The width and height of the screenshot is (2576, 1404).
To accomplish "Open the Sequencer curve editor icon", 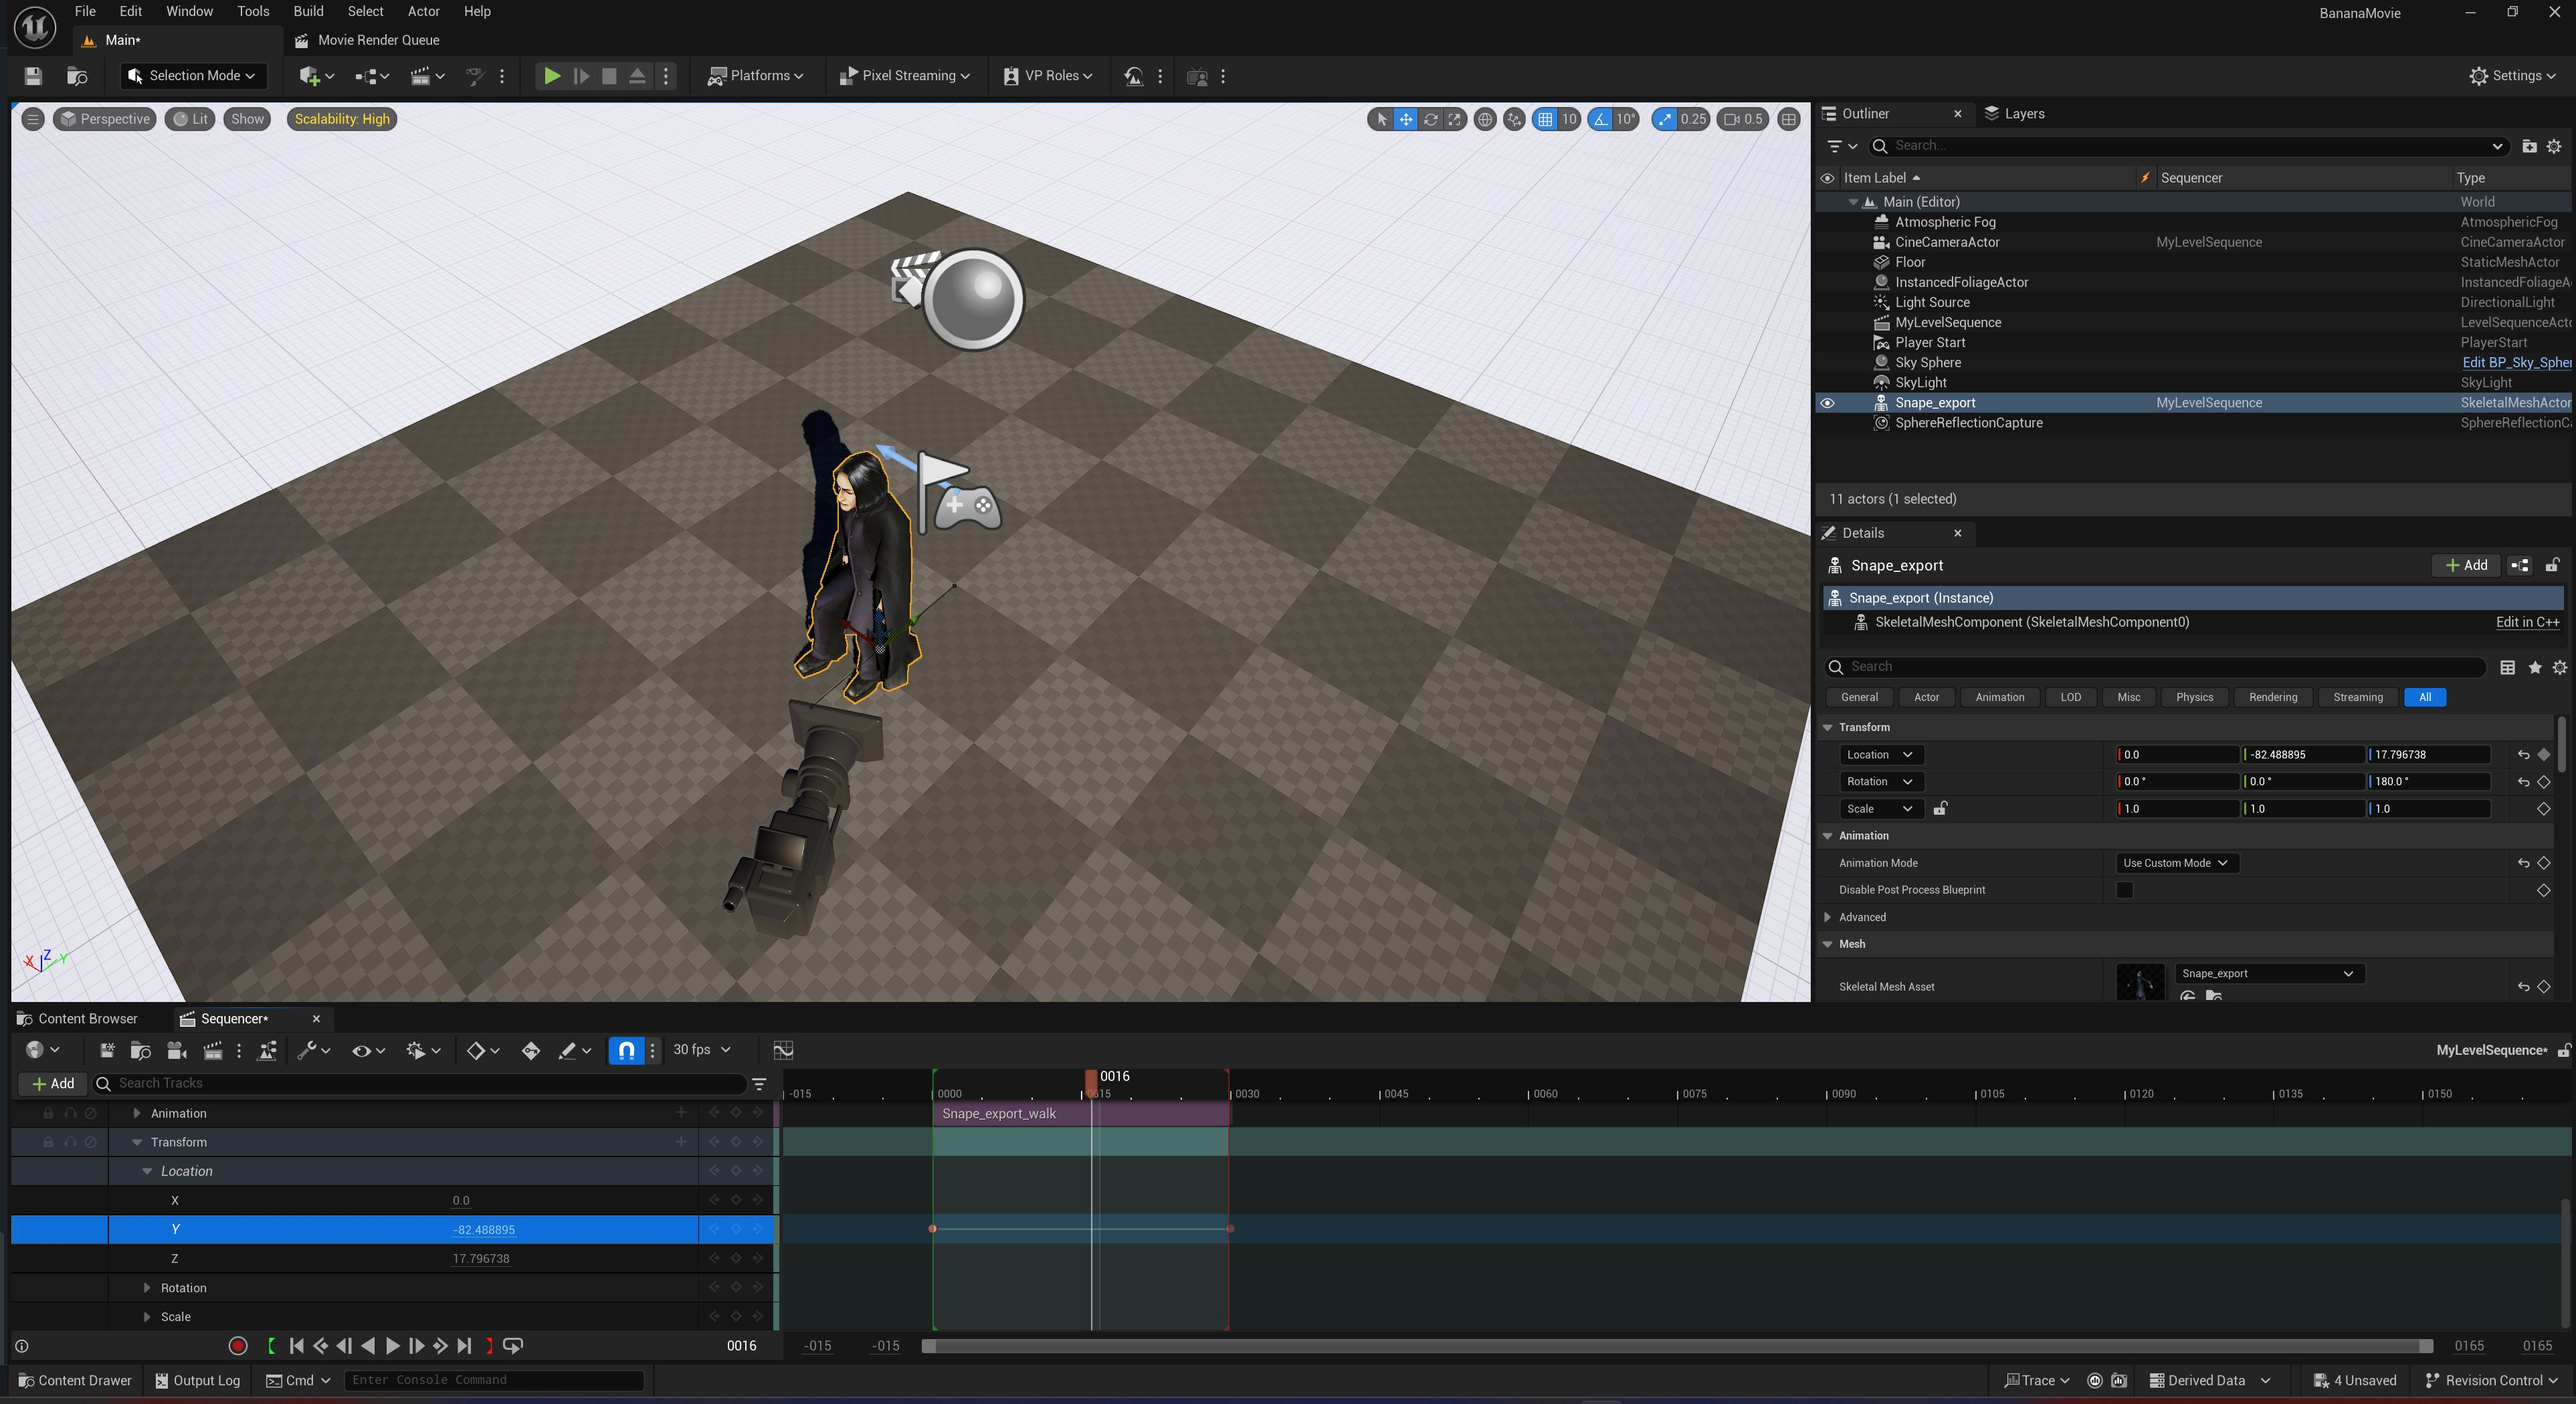I will click(783, 1050).
